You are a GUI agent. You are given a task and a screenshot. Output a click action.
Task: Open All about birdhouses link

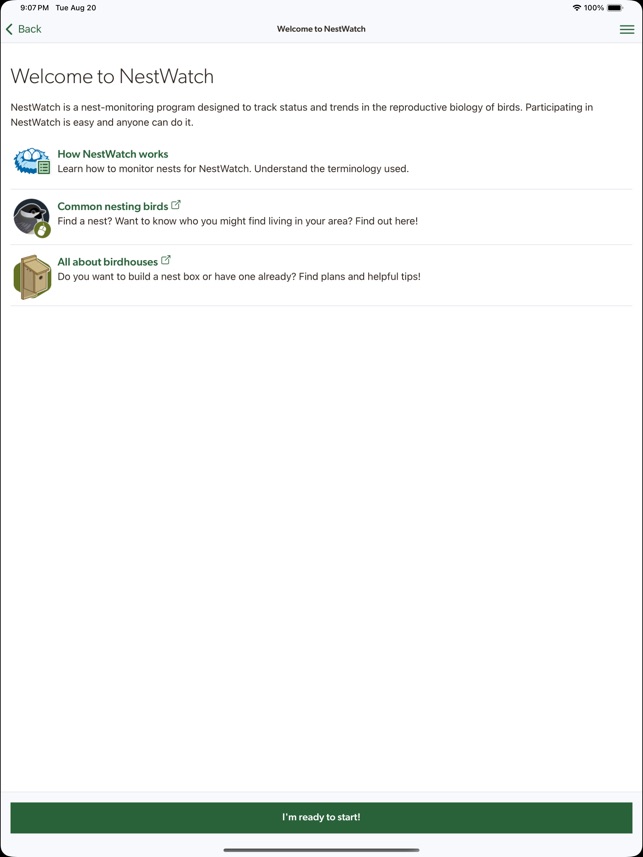pos(108,262)
